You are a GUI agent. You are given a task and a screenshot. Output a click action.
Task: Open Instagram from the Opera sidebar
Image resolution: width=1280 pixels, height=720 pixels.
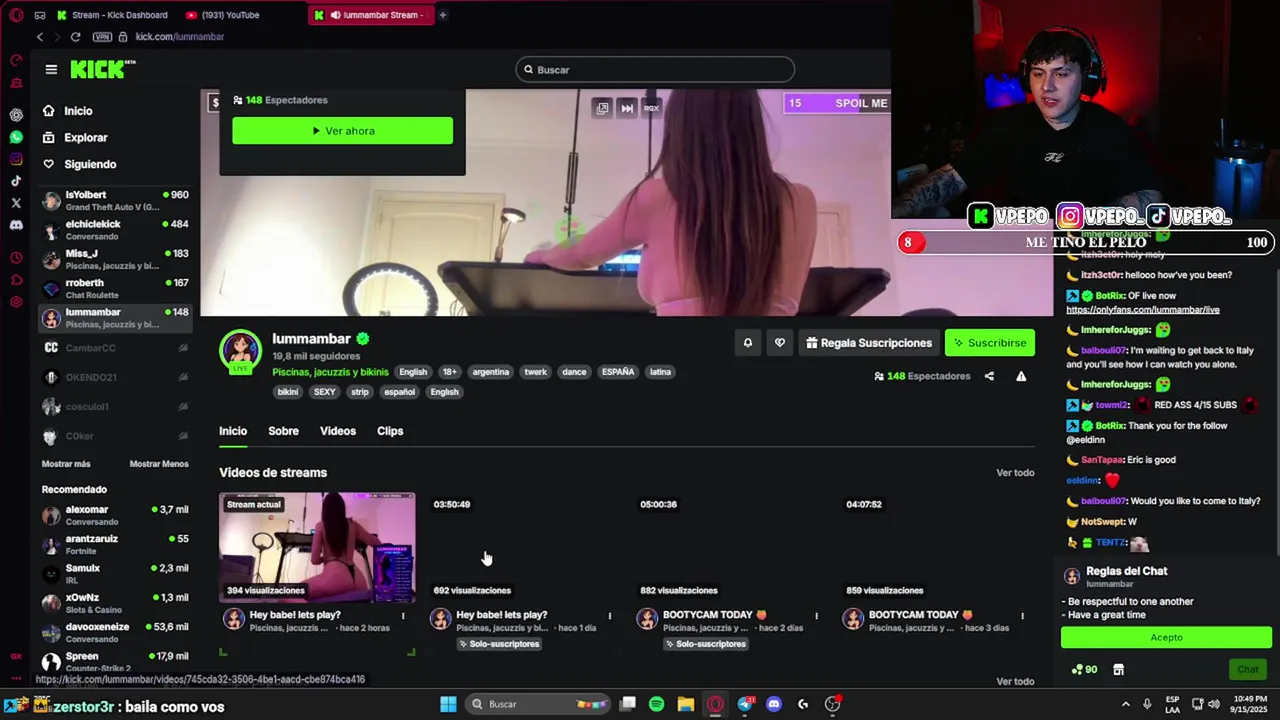tap(16, 159)
